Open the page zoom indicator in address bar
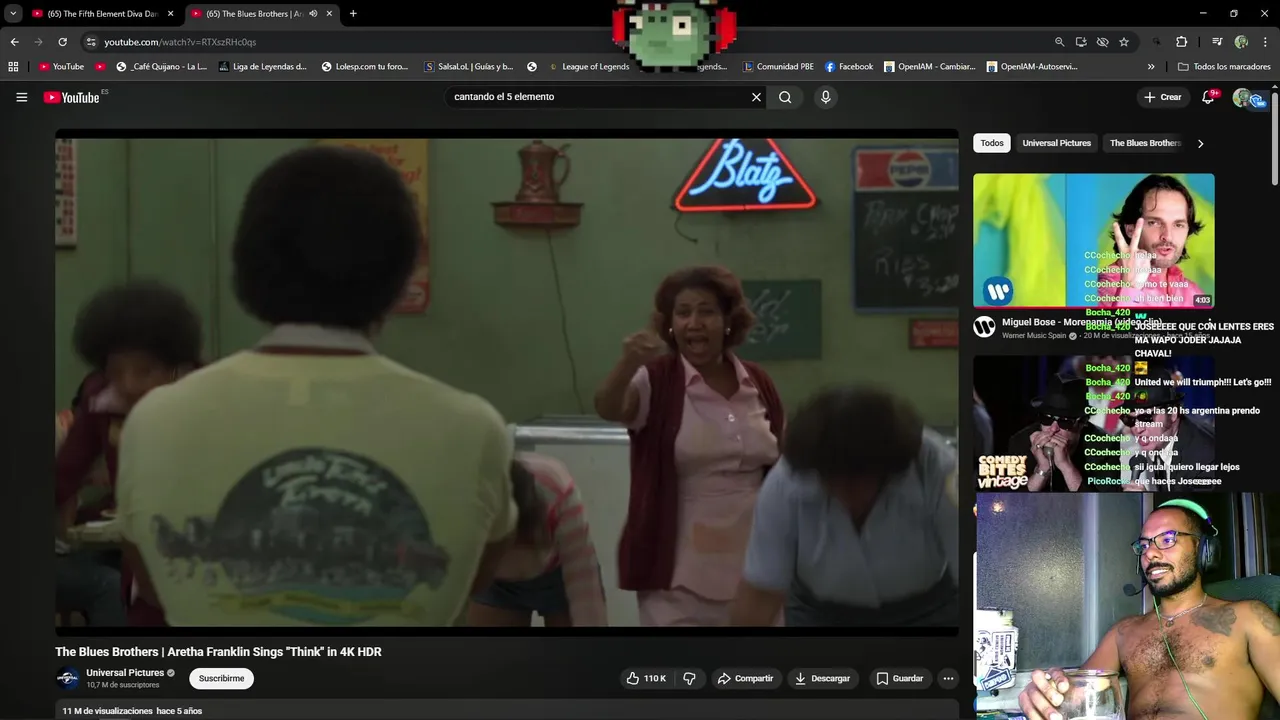This screenshot has width=1280, height=720. (x=1059, y=42)
